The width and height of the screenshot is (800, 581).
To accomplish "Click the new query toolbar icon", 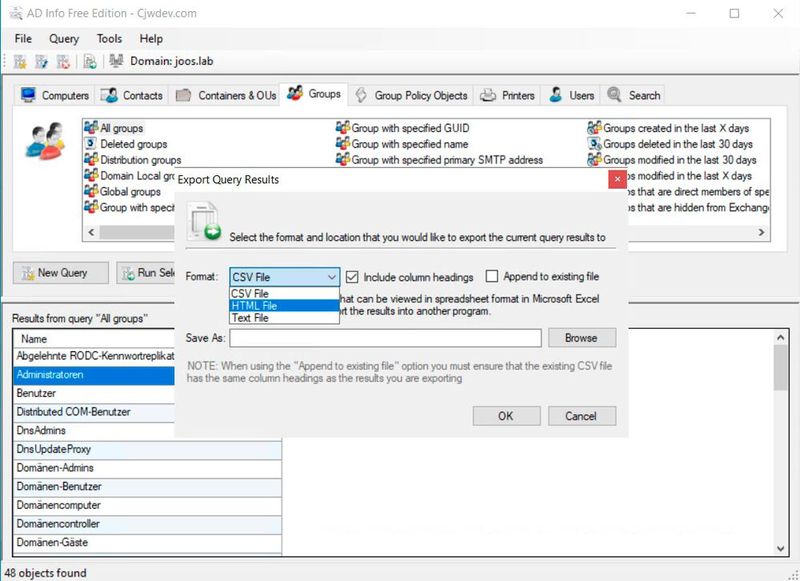I will [18, 61].
